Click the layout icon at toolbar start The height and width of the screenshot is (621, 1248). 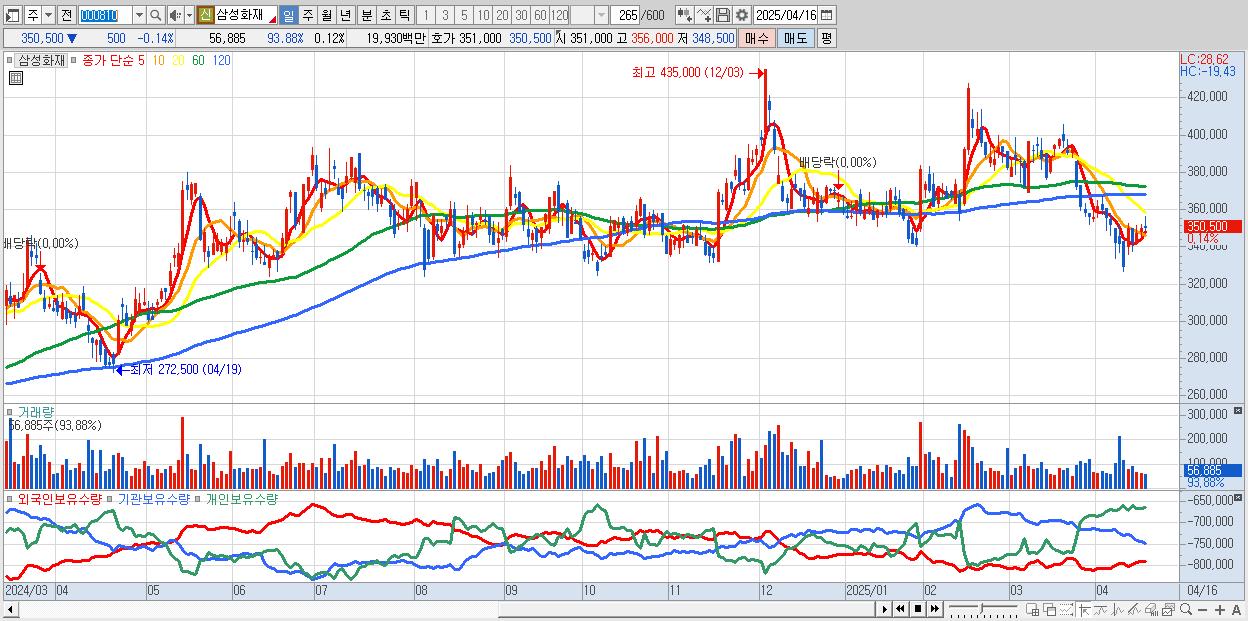[12, 15]
